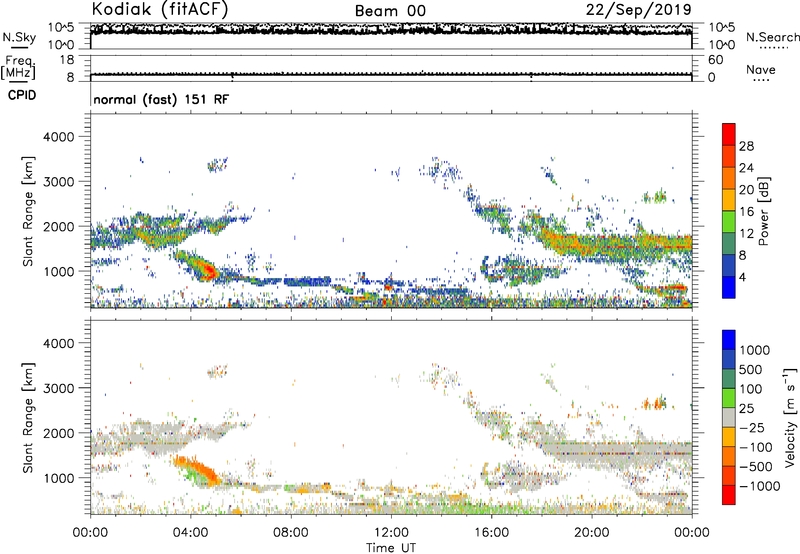The height and width of the screenshot is (554, 800).
Task: Click the date '22/Sep/2019'
Action: [x=638, y=10]
